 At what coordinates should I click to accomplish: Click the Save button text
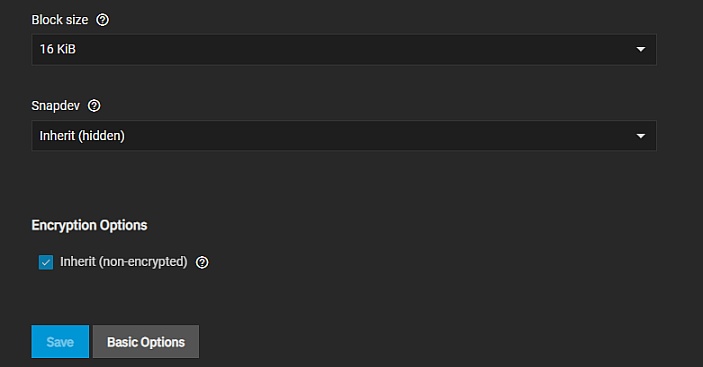60,342
